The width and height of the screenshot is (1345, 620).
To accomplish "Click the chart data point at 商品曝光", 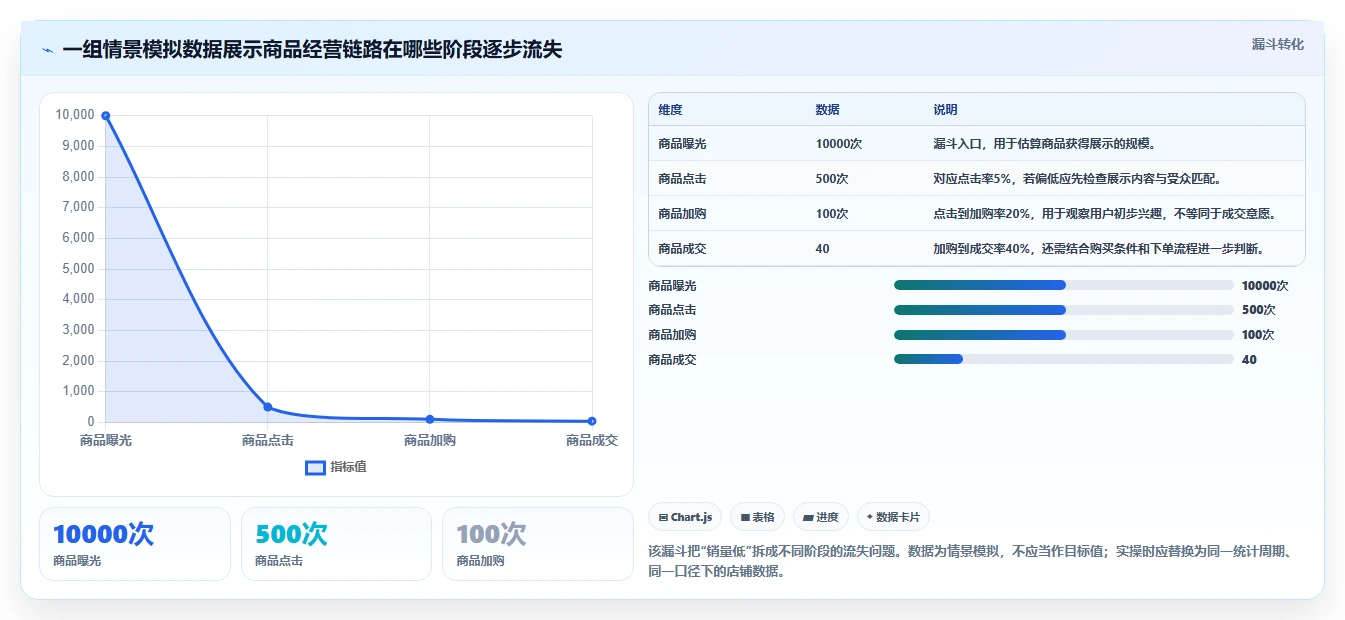I will point(105,116).
